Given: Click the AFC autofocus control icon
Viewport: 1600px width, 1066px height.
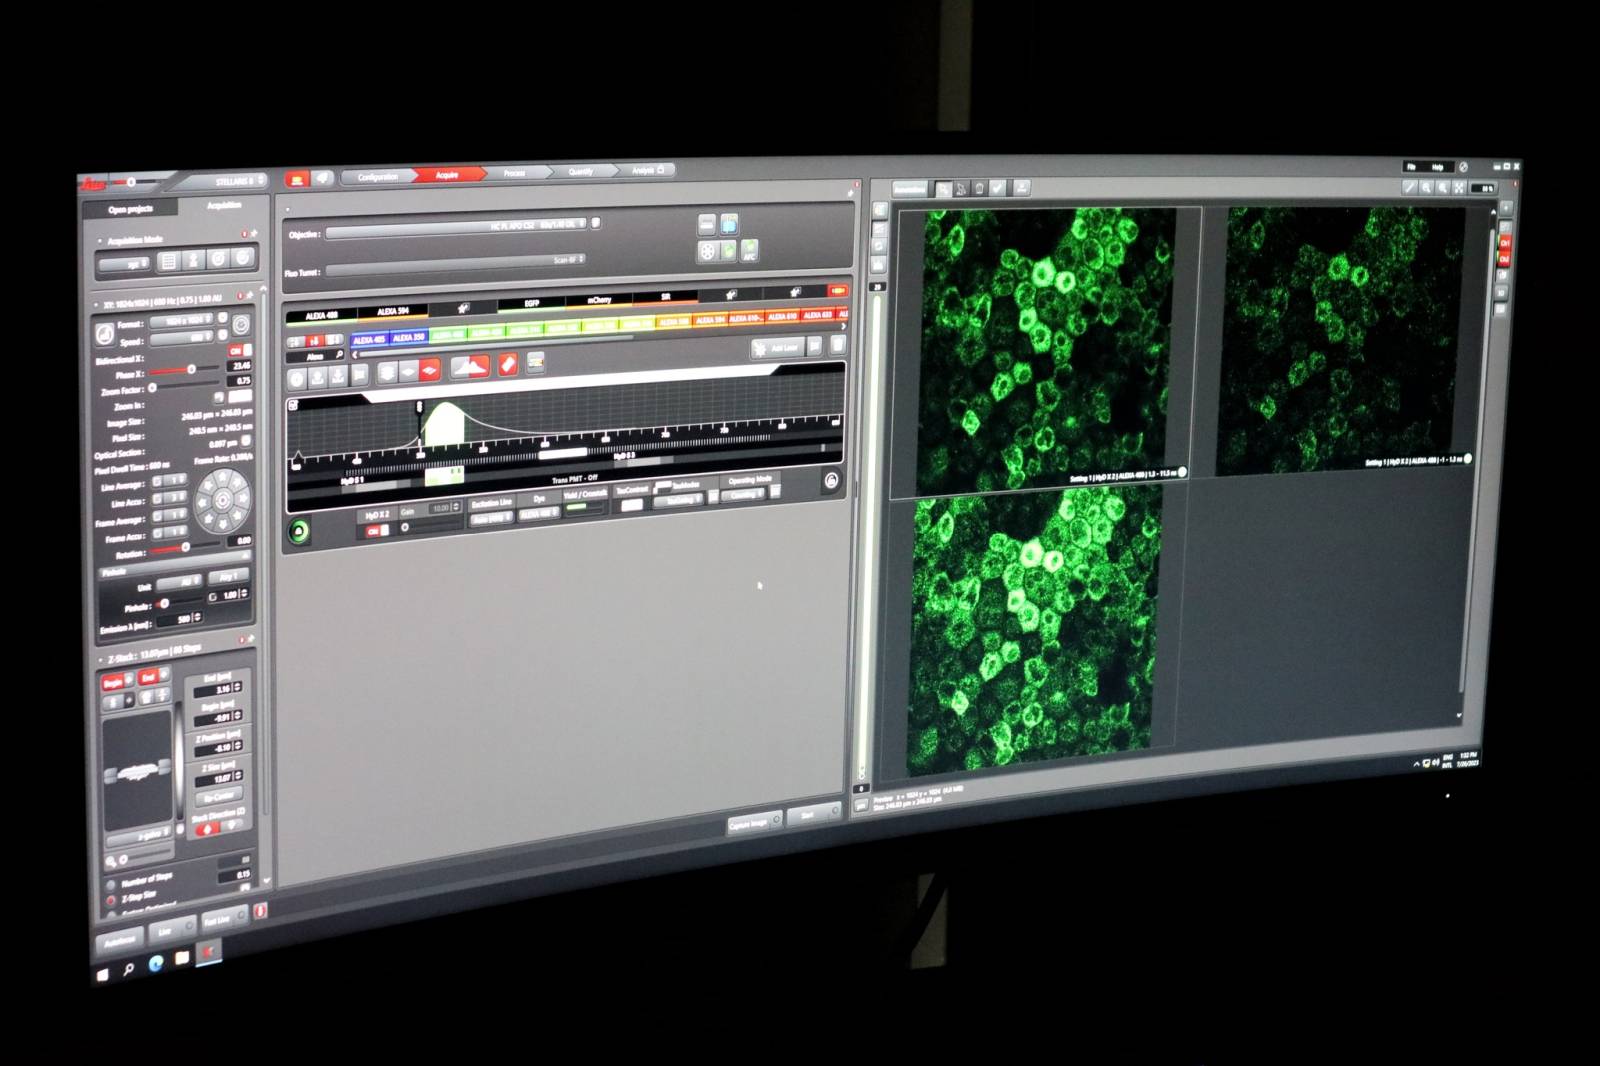Looking at the screenshot, I should click(x=750, y=249).
